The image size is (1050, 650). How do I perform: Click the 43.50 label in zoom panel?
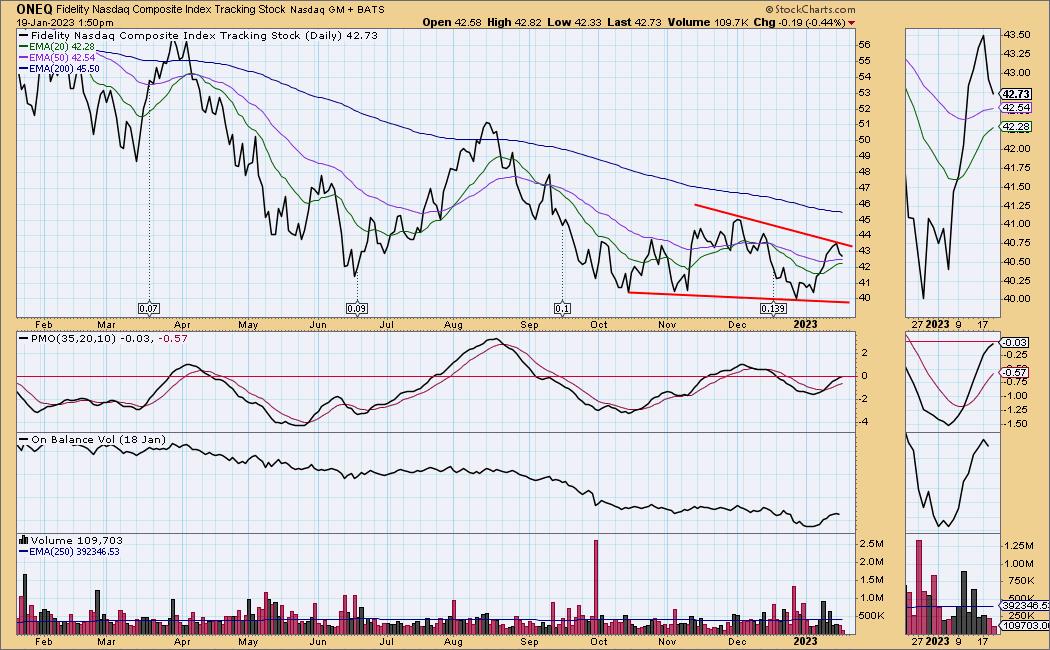tap(1017, 35)
